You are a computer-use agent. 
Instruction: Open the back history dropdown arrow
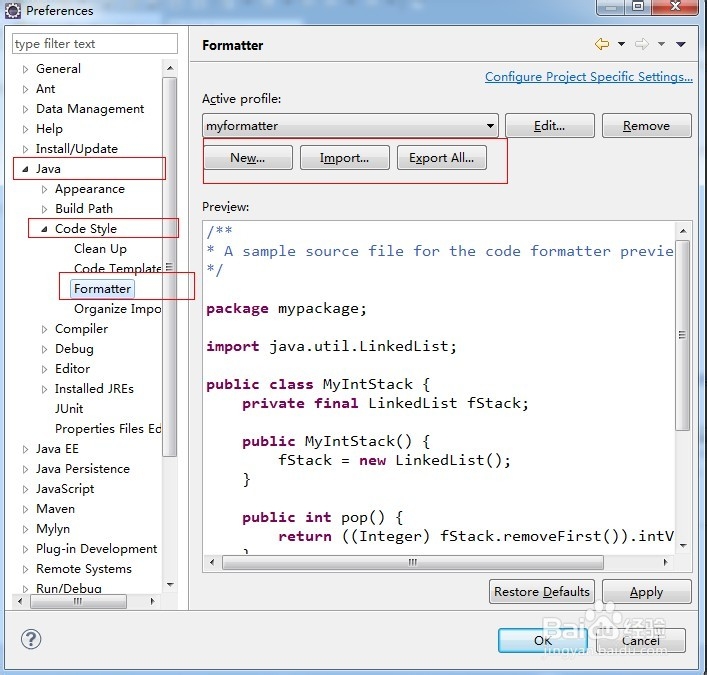[x=621, y=44]
